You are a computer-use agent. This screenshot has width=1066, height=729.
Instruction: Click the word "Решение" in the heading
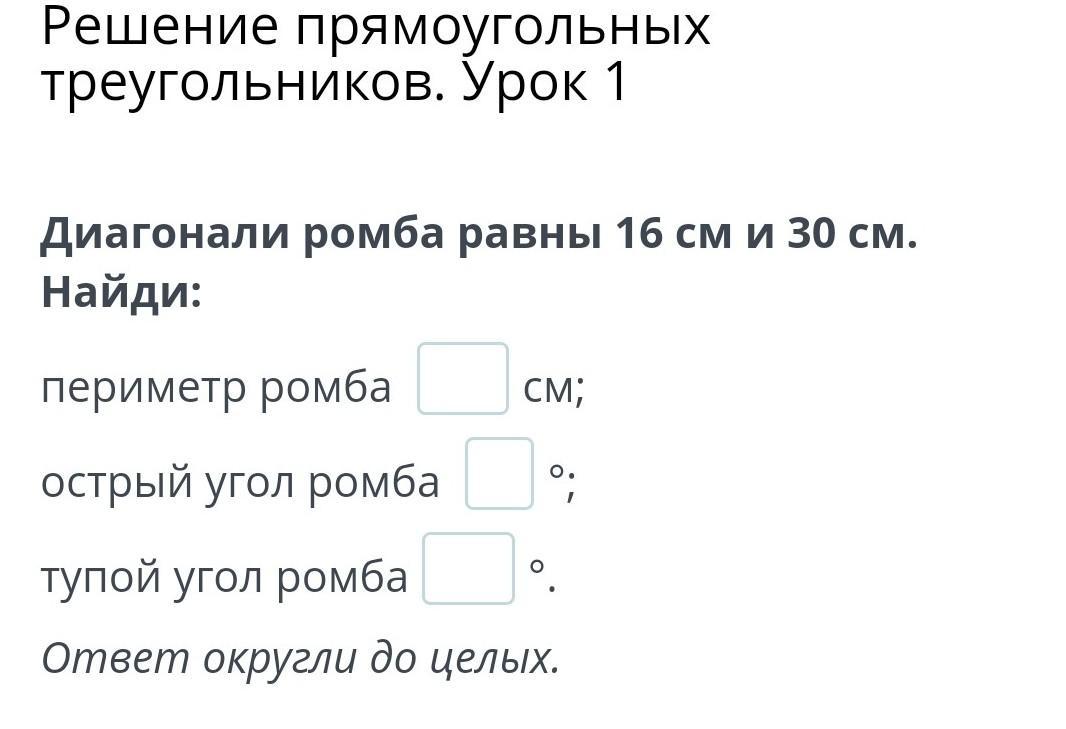[160, 27]
